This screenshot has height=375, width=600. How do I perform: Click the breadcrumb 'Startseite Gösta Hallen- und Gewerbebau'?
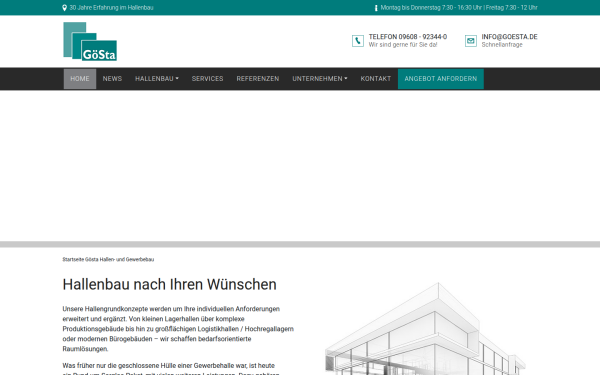point(108,259)
